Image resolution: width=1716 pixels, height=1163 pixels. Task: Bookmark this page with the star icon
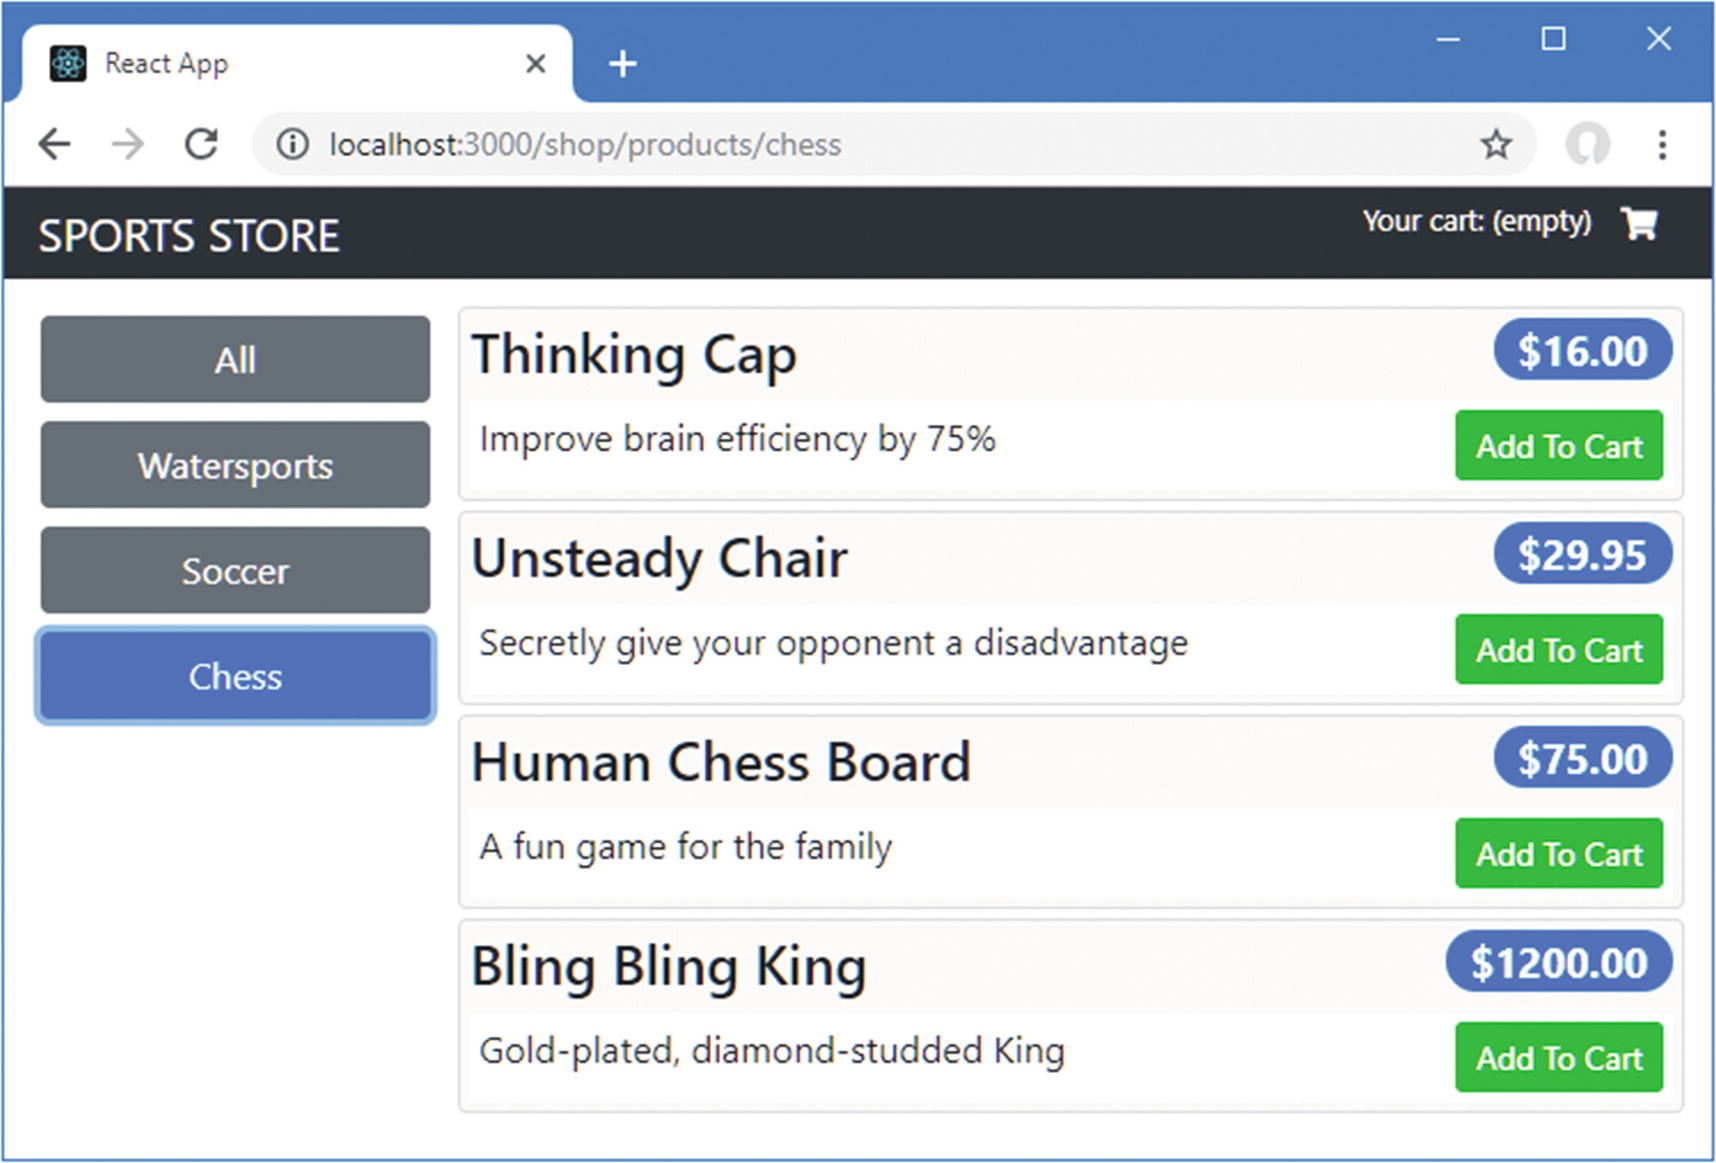1496,145
